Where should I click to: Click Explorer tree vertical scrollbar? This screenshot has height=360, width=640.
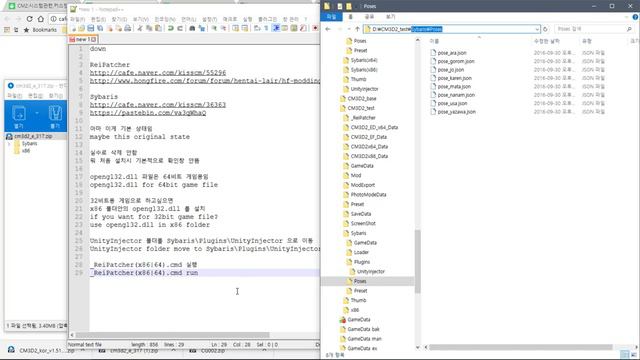(x=418, y=261)
